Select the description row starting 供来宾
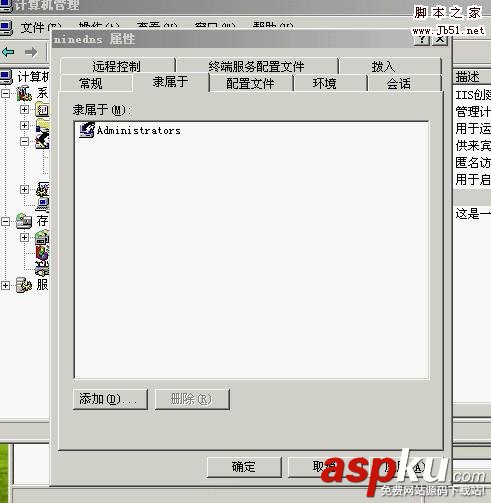Image resolution: width=491 pixels, height=503 pixels. 473,146
